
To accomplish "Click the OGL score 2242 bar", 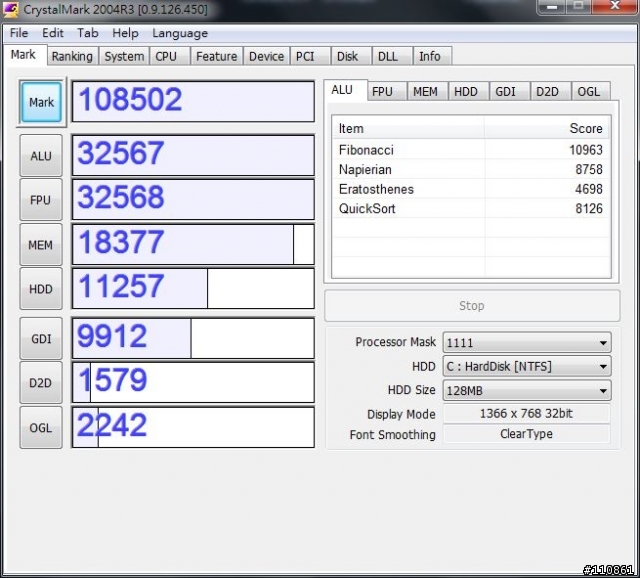I will click(x=193, y=427).
